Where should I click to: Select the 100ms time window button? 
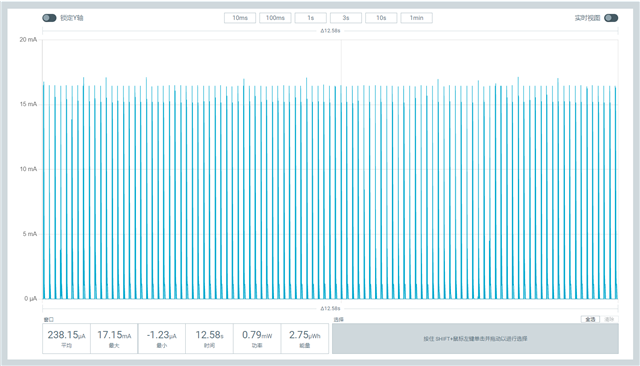pyautogui.click(x=275, y=18)
